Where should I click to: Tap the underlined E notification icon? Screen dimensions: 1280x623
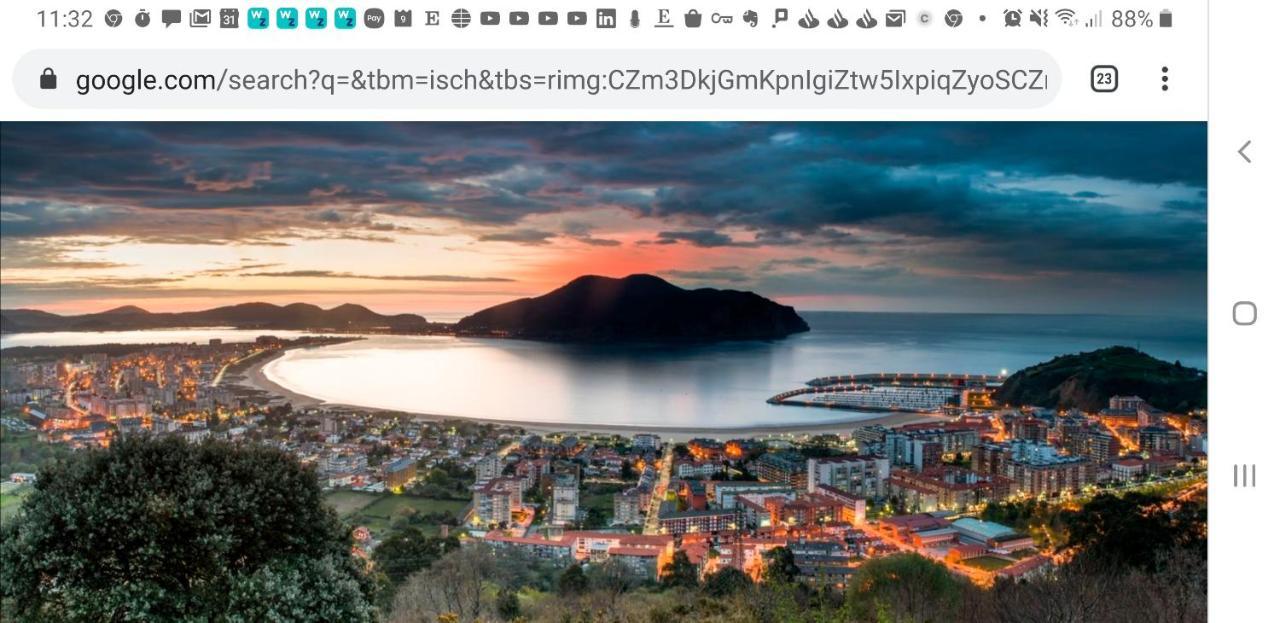tap(664, 19)
